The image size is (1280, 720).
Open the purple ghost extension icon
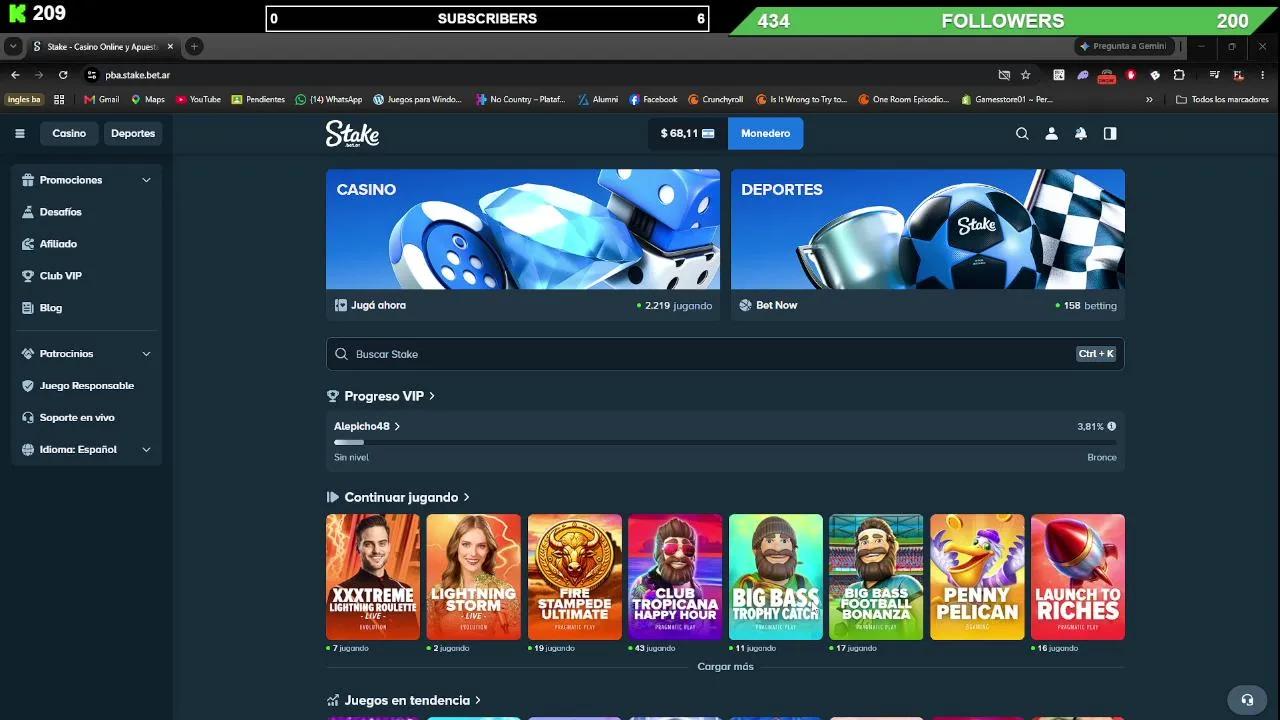point(1083,75)
